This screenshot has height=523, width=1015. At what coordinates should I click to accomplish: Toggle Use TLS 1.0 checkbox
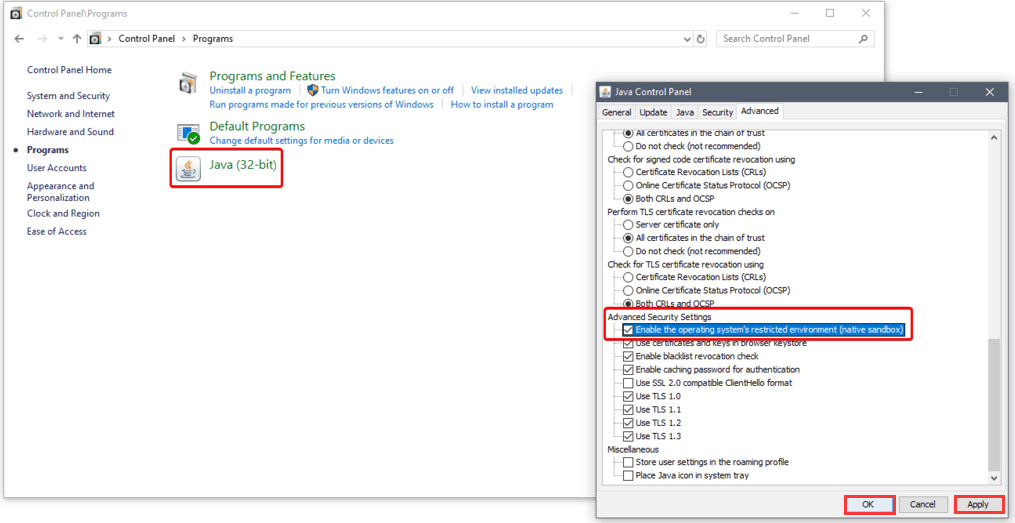(x=628, y=396)
